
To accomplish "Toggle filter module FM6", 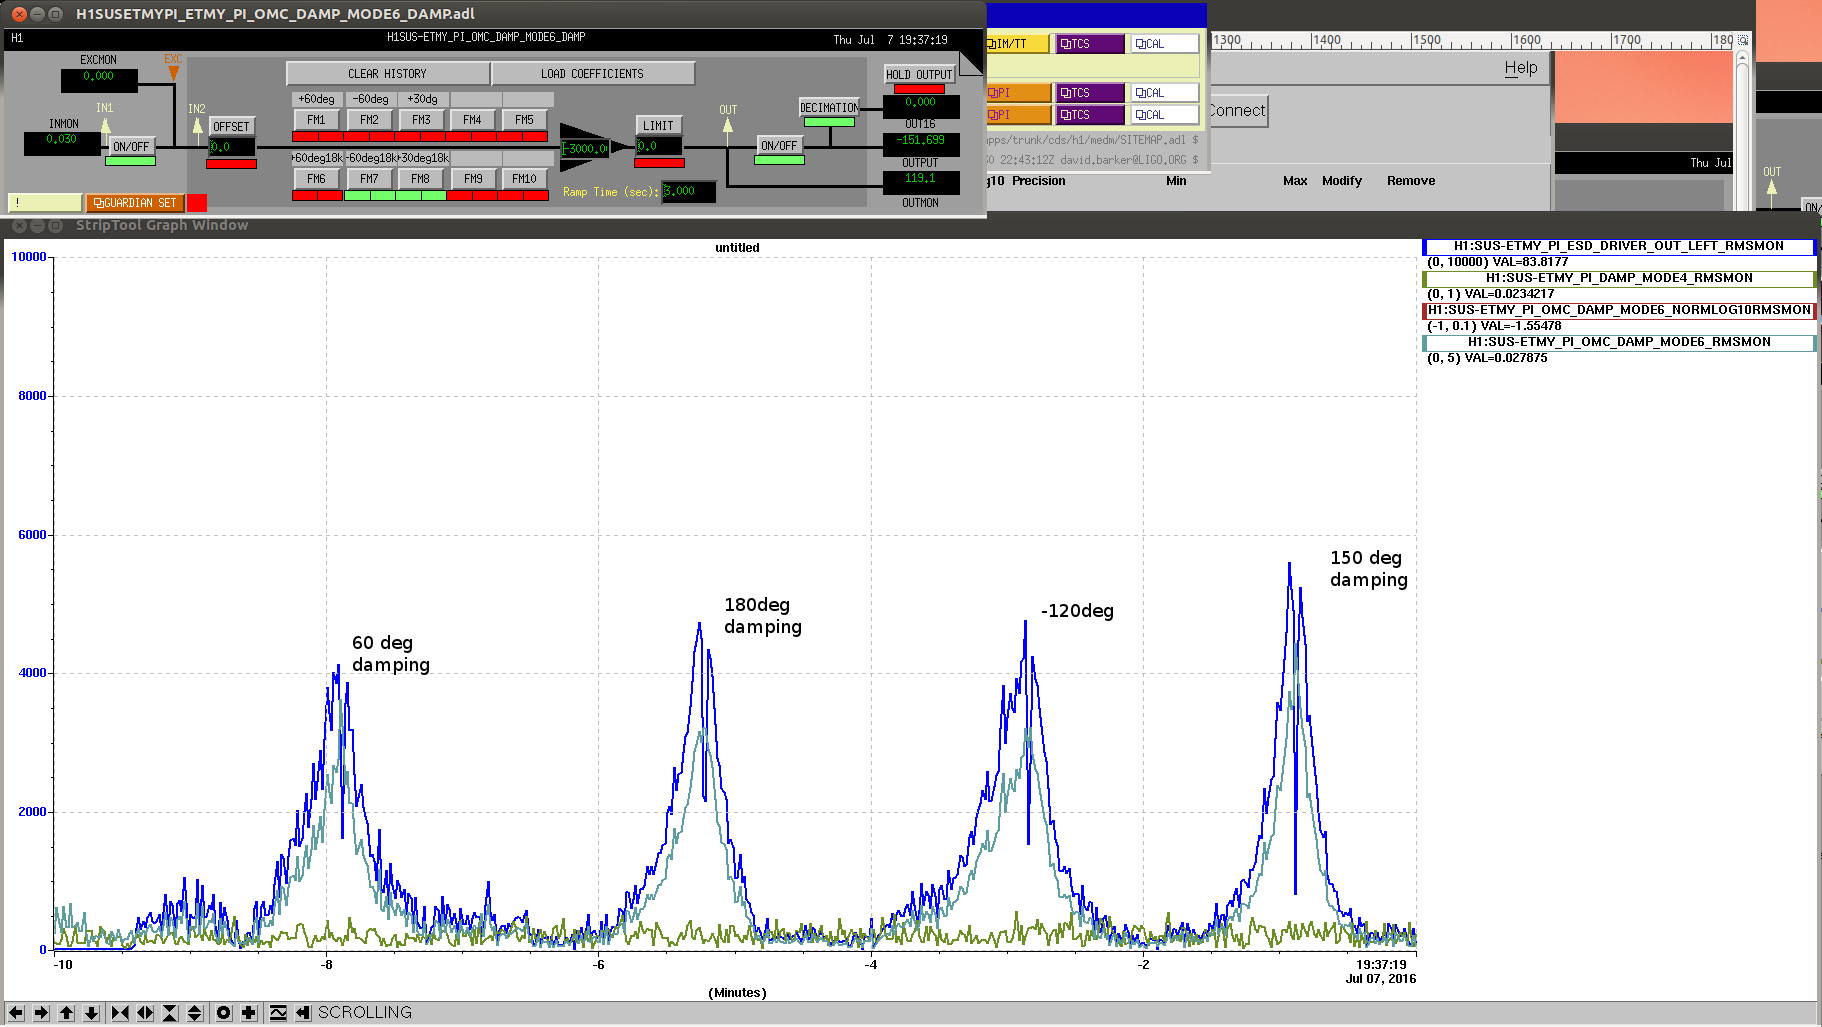I will (317, 179).
